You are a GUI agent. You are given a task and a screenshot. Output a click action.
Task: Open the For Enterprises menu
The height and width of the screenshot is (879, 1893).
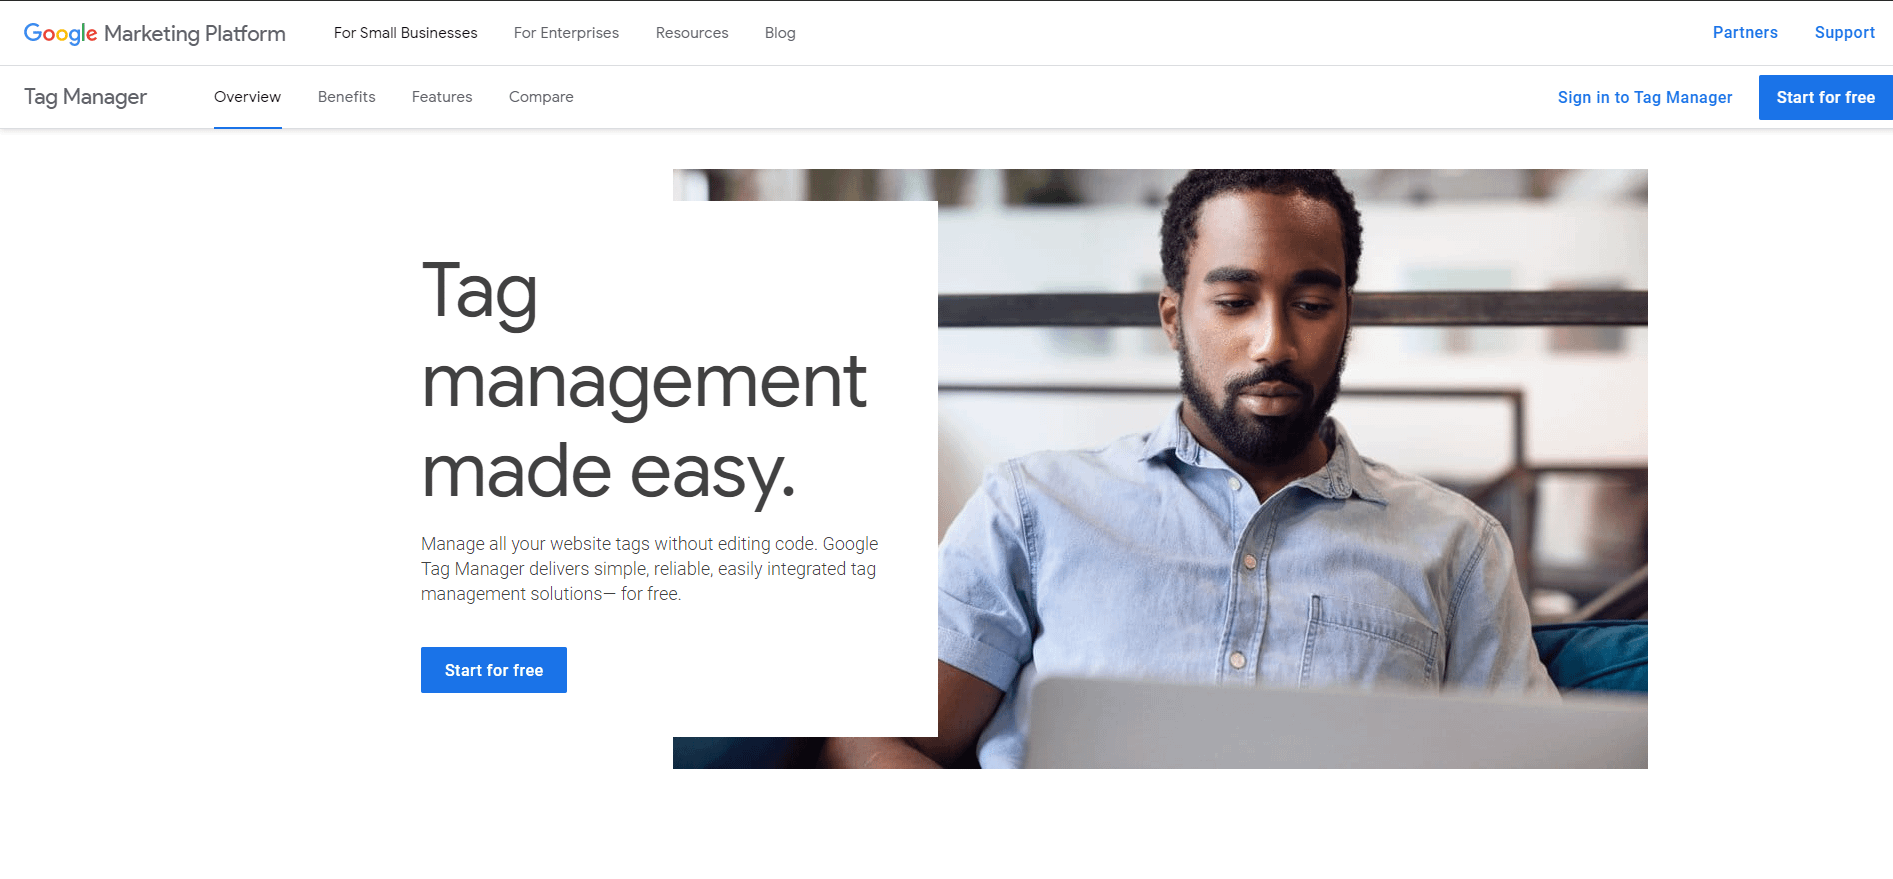(x=566, y=33)
